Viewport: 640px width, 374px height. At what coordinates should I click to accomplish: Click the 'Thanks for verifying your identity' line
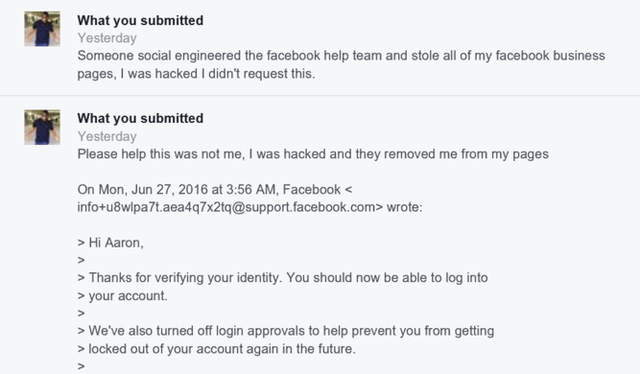(x=283, y=278)
